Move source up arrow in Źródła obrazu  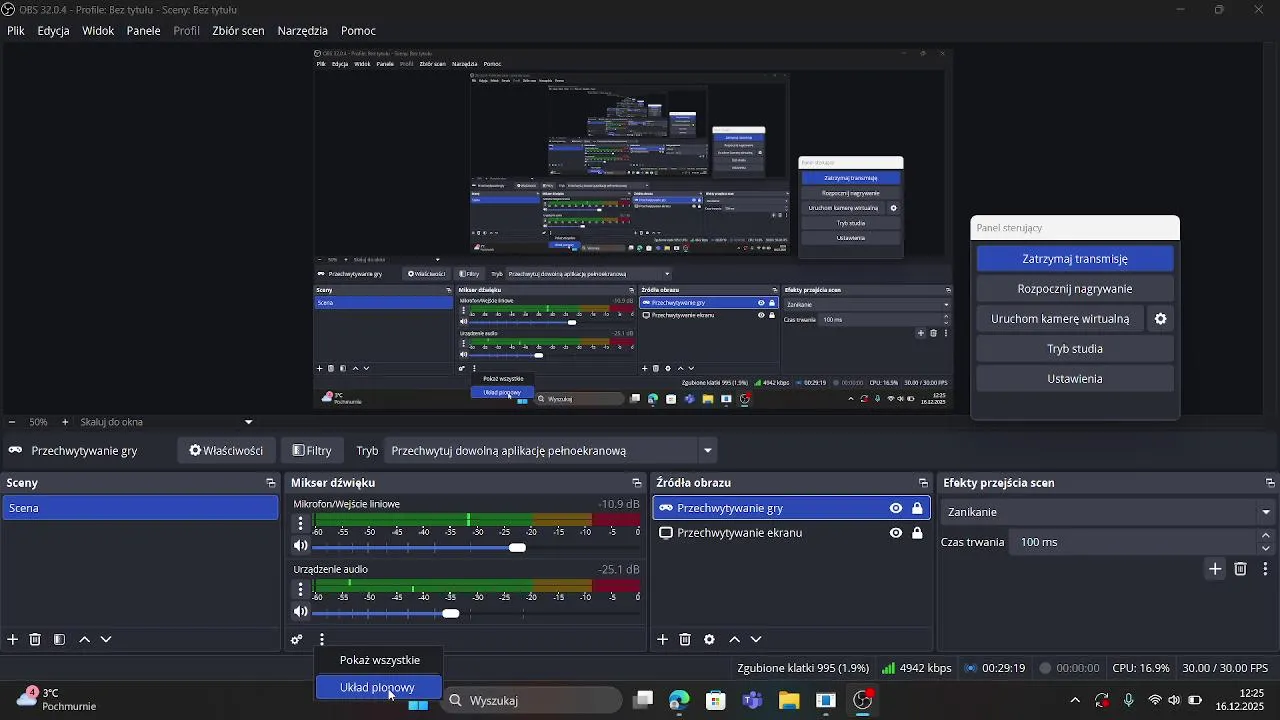735,640
